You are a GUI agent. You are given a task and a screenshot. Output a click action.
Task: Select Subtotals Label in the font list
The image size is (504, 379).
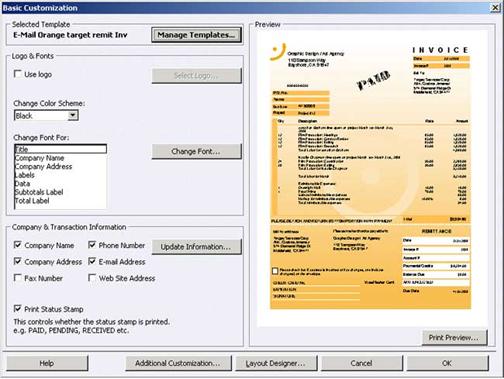point(39,192)
